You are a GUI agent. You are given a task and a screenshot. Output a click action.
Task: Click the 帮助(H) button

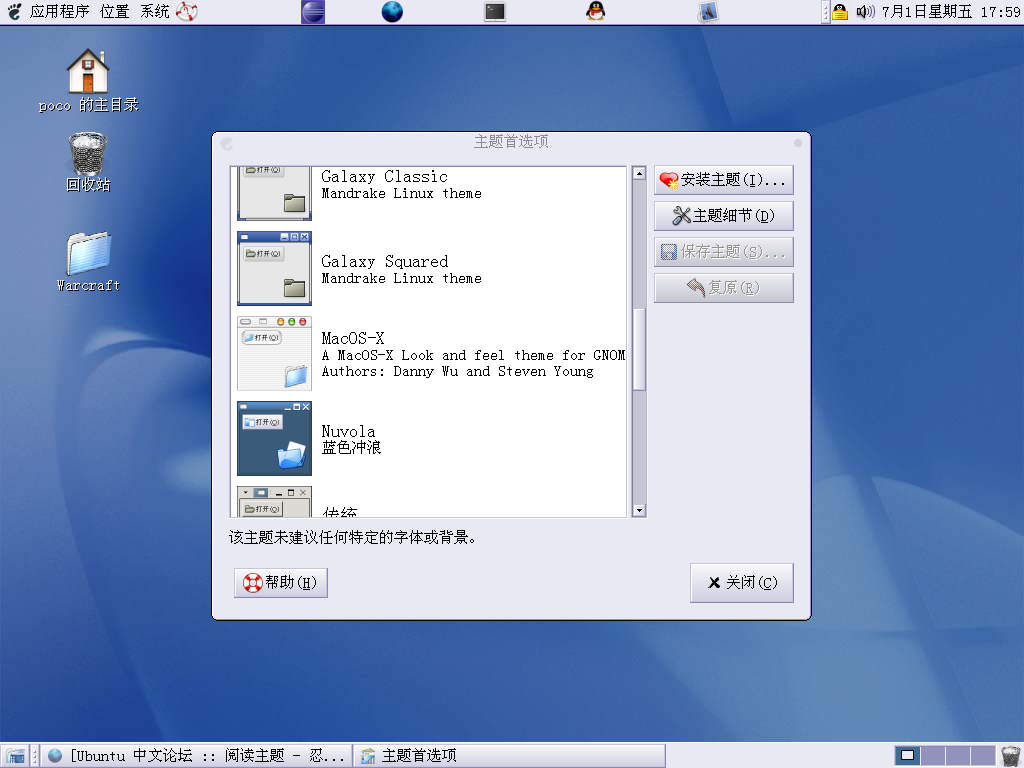click(281, 583)
